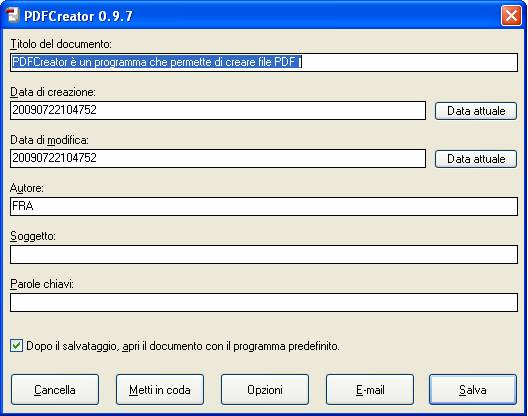Click the Cancella button
The width and height of the screenshot is (528, 416).
[55, 390]
